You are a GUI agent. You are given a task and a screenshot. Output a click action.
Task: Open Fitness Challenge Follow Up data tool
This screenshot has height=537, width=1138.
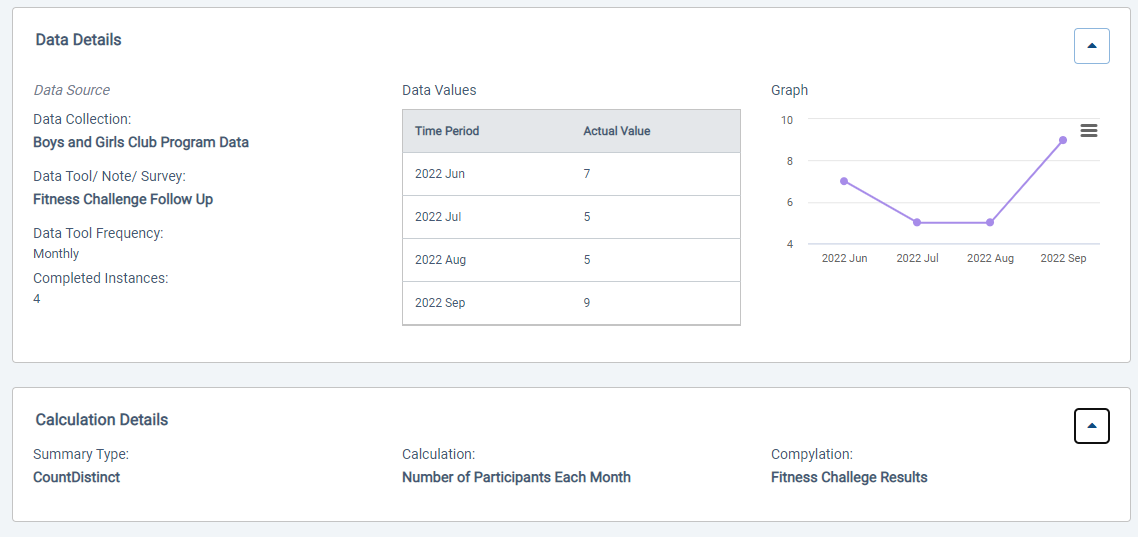click(x=123, y=199)
